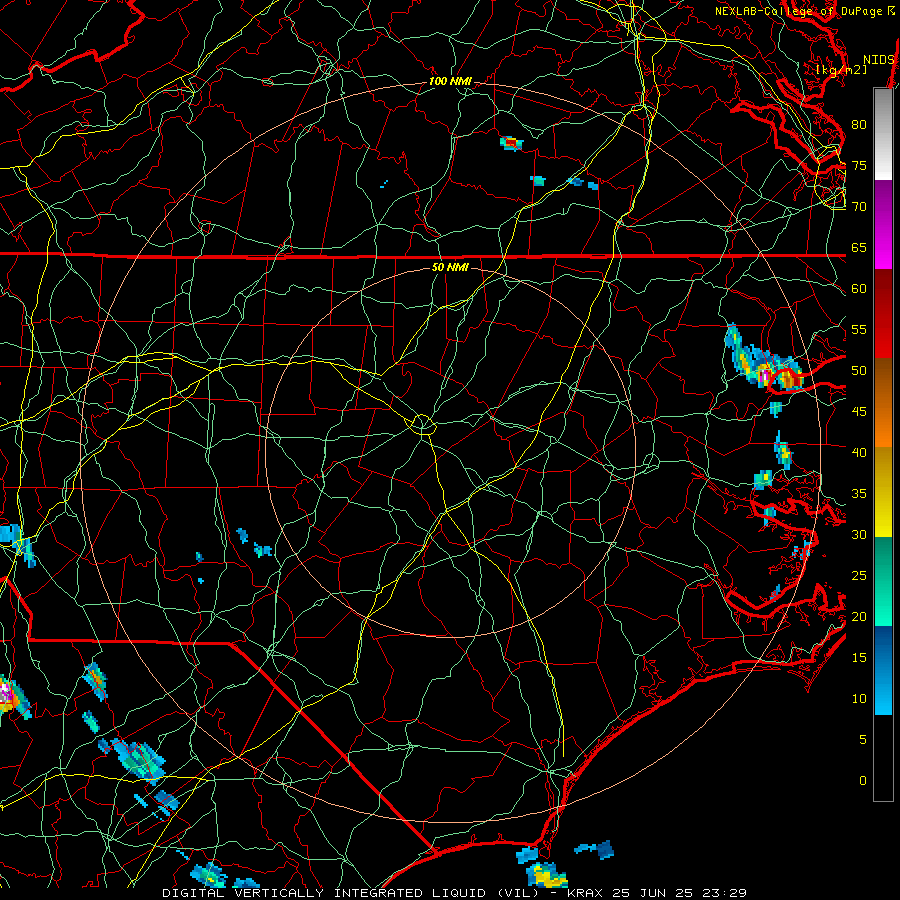Click the NEXLAB-College of DuPage label
Image resolution: width=900 pixels, height=900 pixels.
[798, 11]
